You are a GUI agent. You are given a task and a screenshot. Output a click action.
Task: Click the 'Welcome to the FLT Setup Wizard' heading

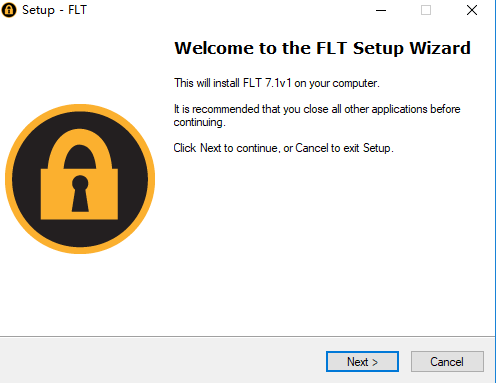[322, 48]
